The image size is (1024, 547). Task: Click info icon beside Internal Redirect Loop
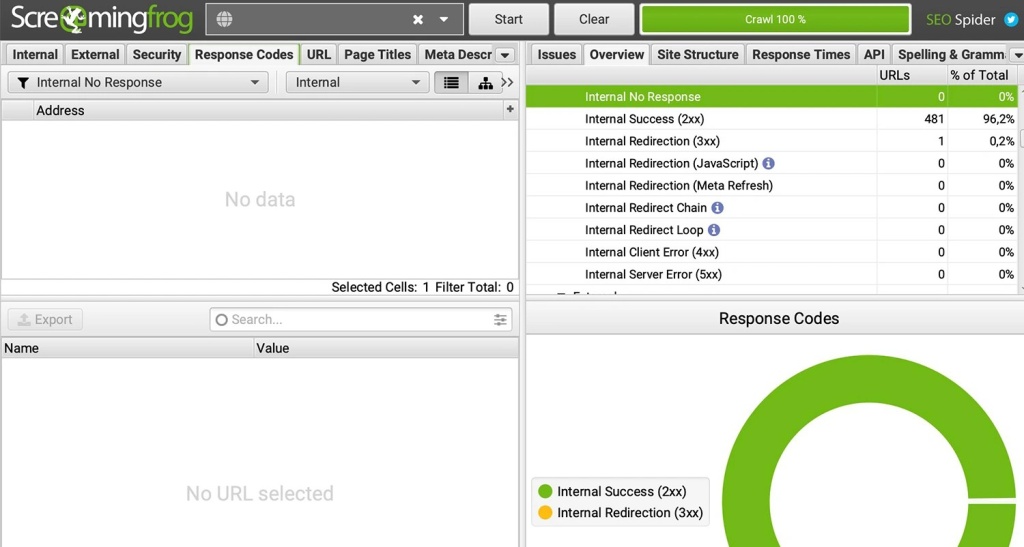point(714,230)
